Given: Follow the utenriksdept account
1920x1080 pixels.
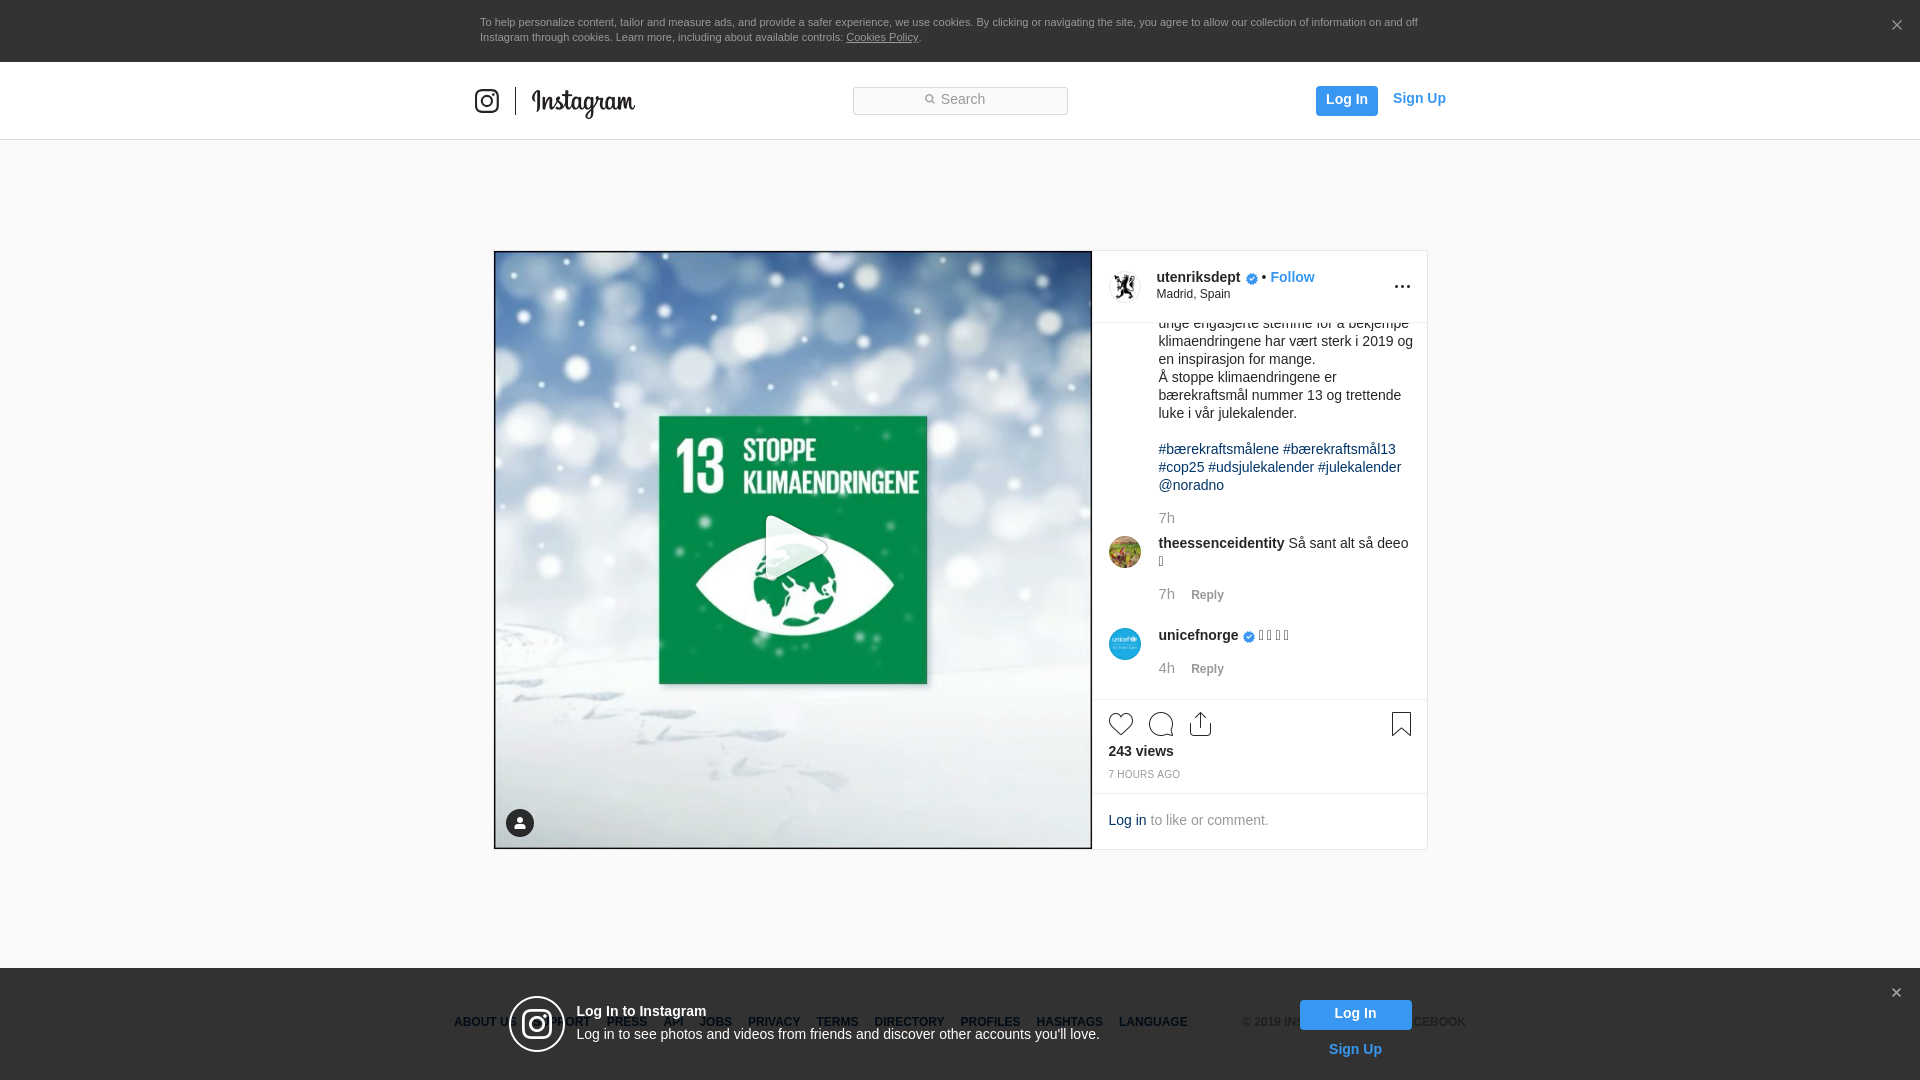Looking at the screenshot, I should click(x=1292, y=277).
